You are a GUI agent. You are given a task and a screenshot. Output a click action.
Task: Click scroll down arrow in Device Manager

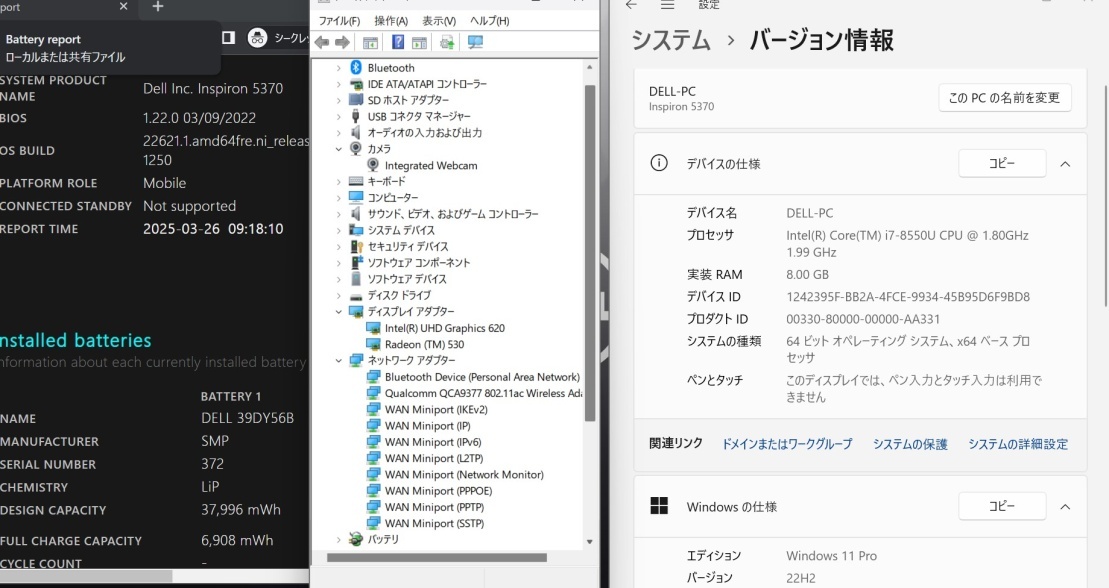(590, 542)
